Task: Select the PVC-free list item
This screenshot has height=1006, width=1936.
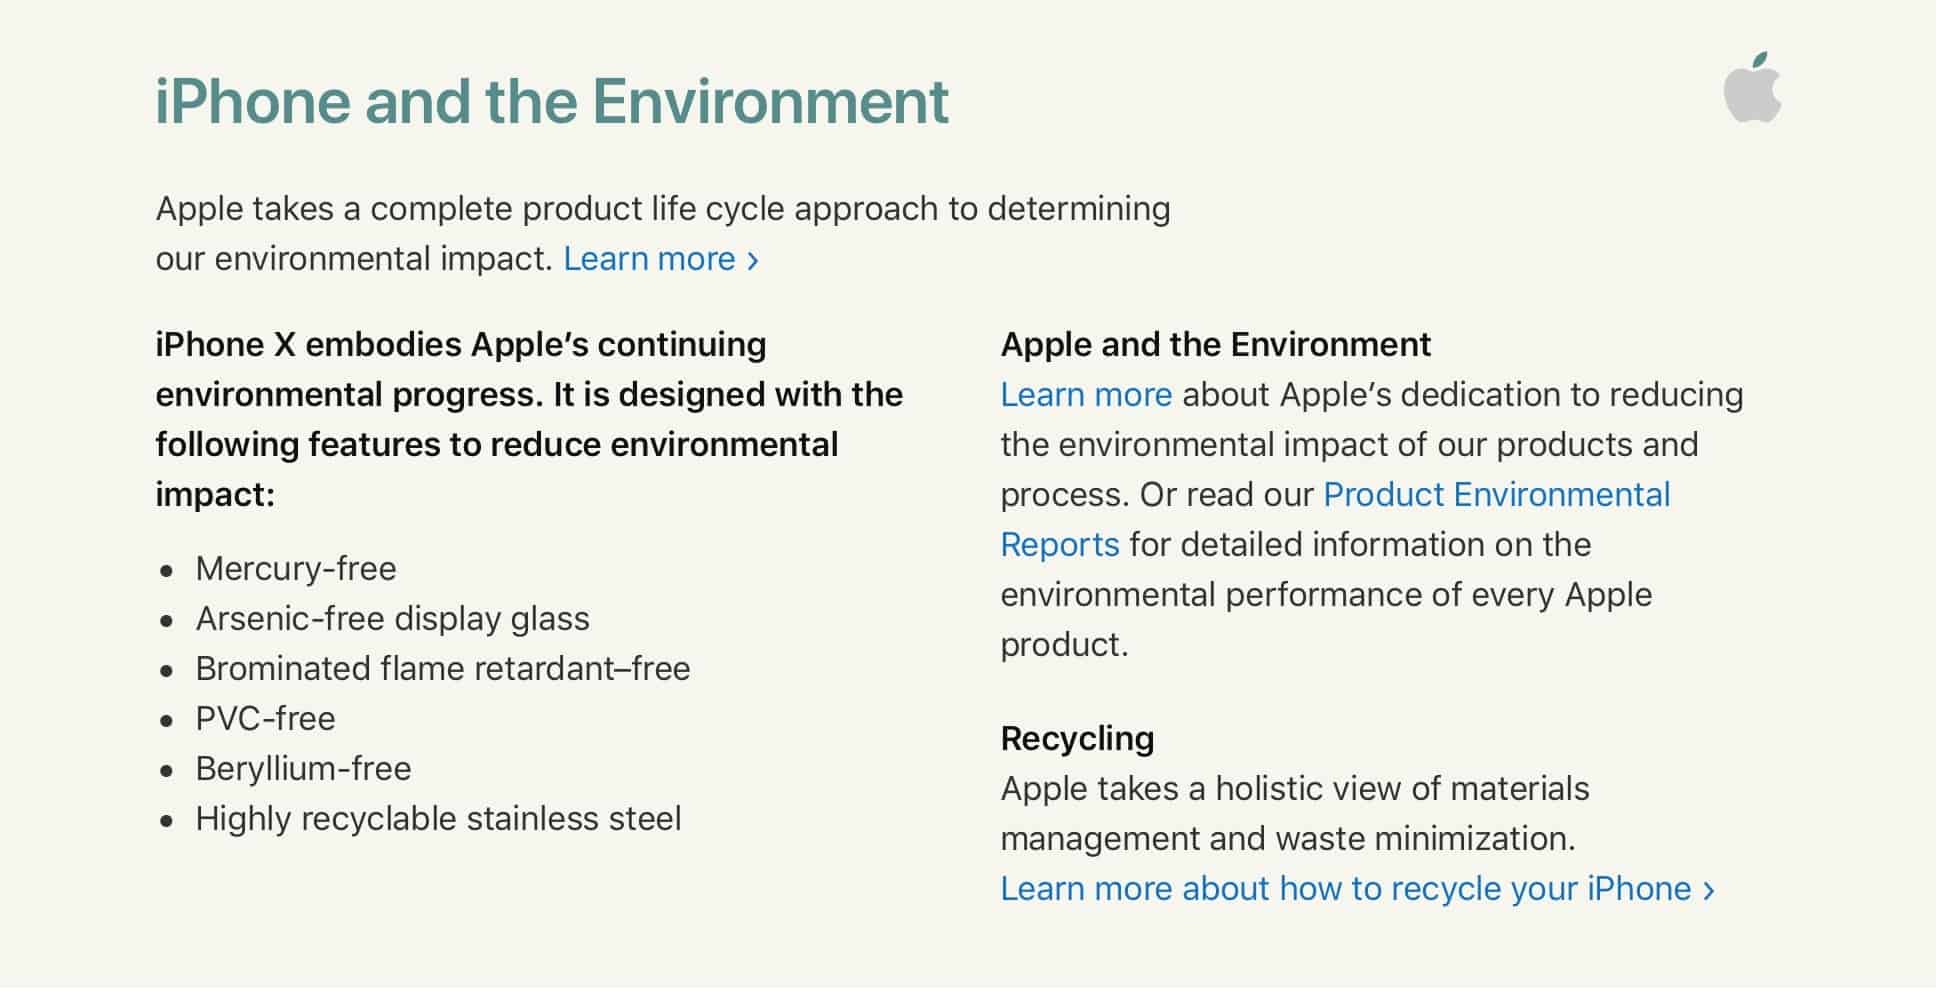Action: 265,719
